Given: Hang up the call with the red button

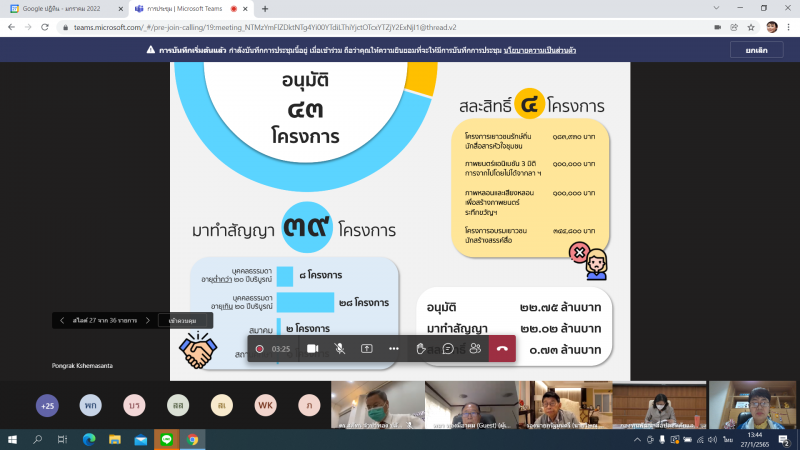Looking at the screenshot, I should point(502,349).
